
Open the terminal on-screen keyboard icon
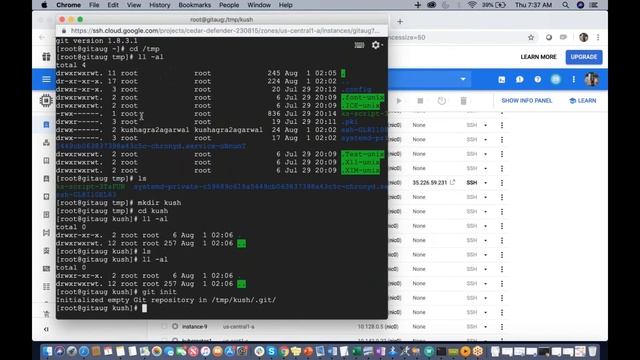359,45
